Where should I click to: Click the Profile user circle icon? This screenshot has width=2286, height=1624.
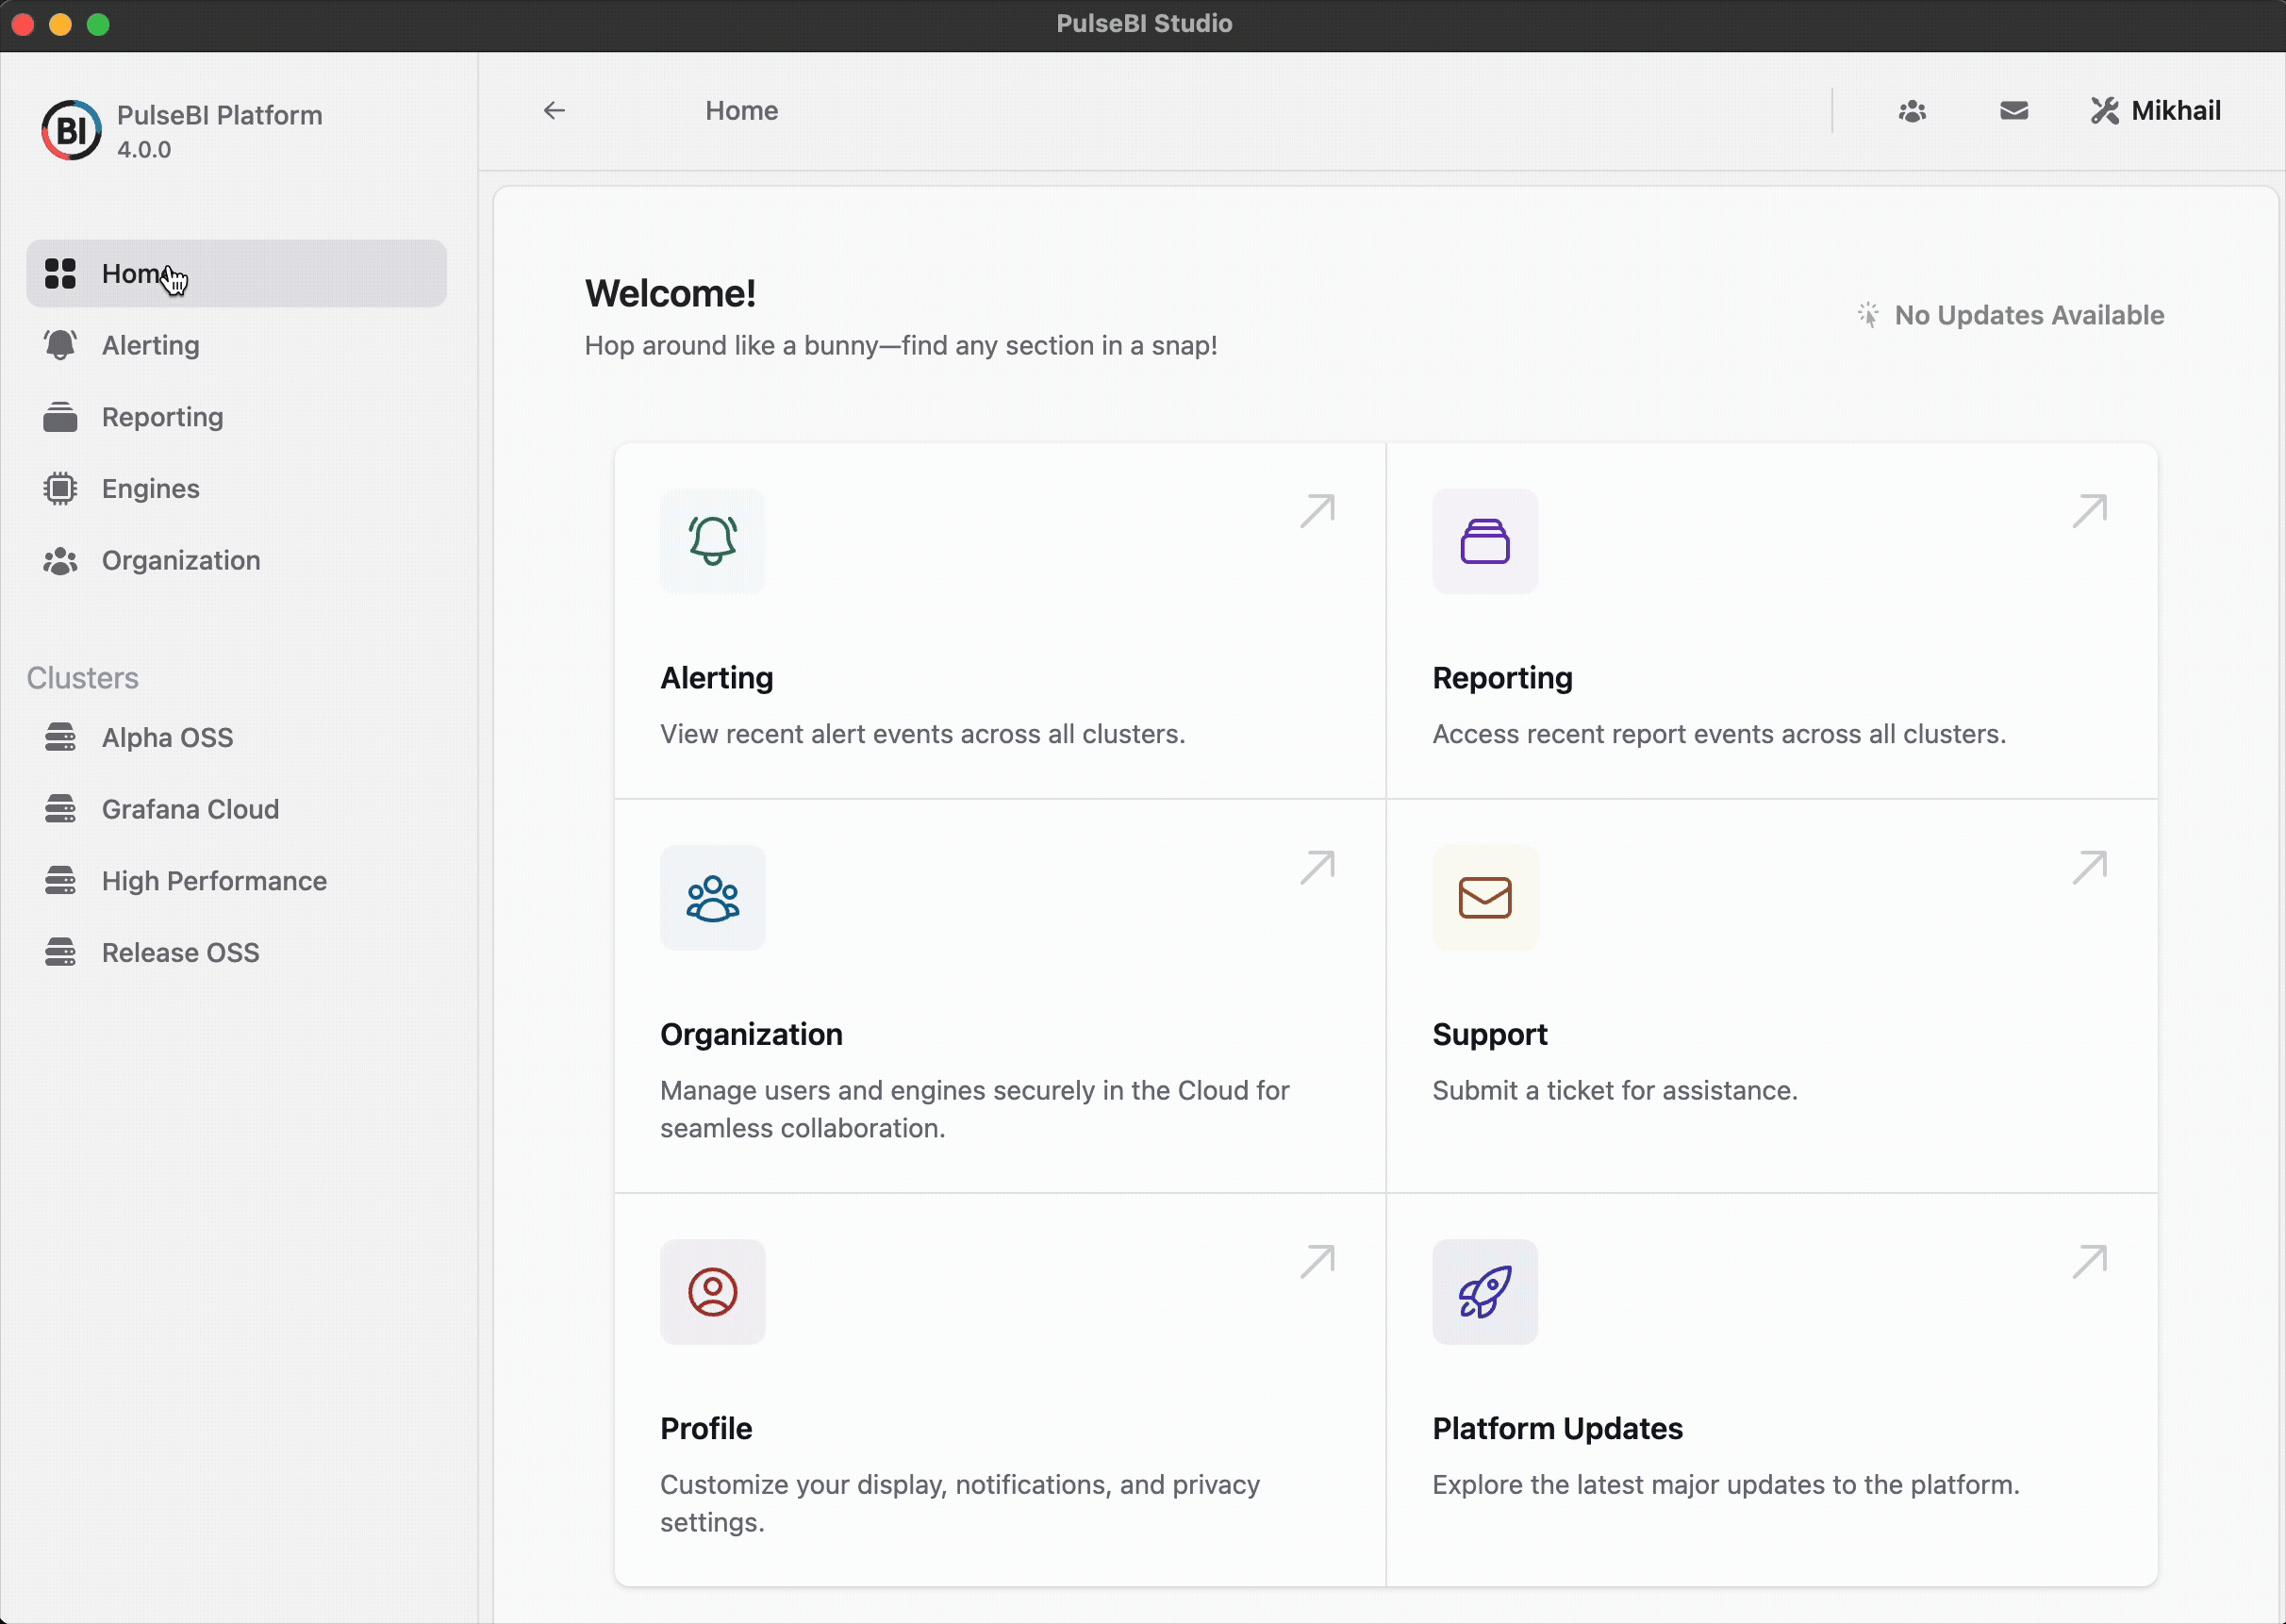(712, 1291)
